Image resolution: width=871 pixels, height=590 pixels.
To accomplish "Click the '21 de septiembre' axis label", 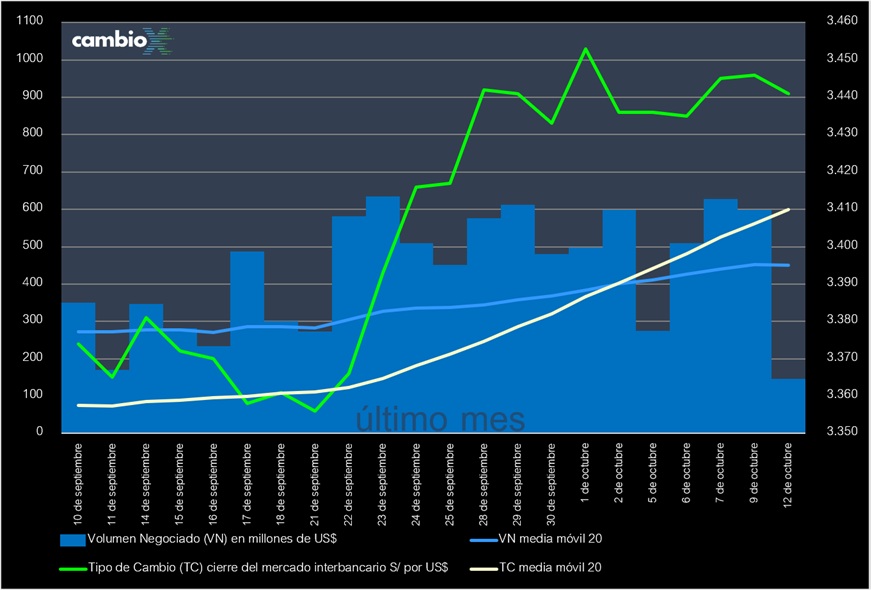I will click(x=314, y=484).
